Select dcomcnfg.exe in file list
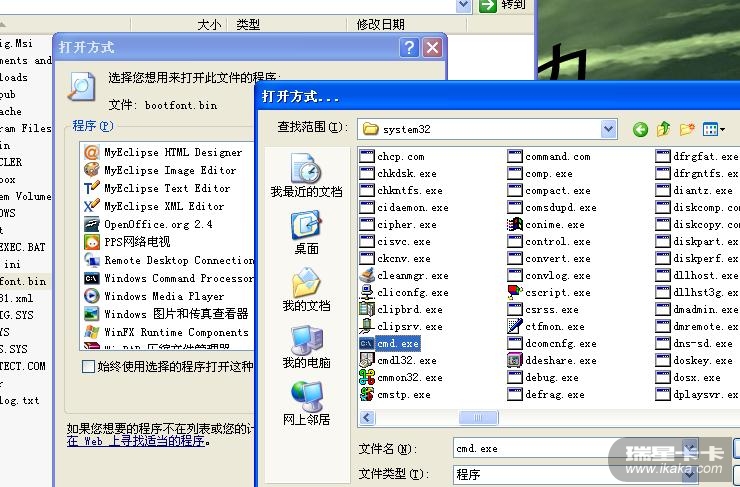The height and width of the screenshot is (487, 740). [552, 343]
